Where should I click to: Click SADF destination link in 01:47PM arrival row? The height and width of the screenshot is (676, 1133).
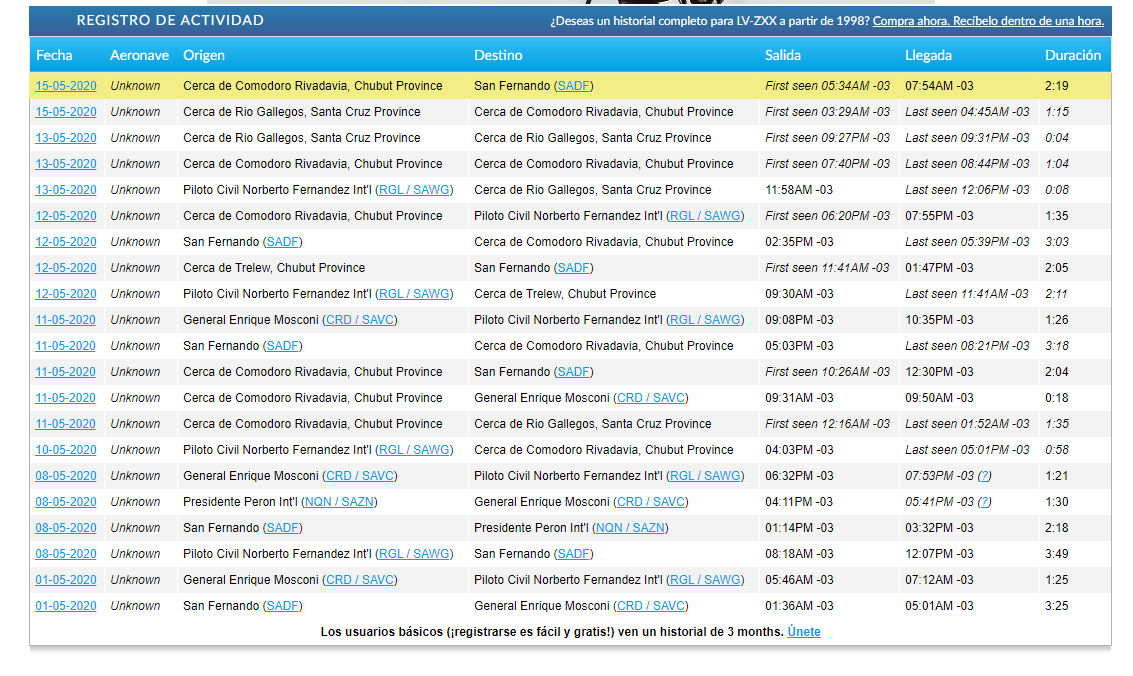tap(574, 268)
